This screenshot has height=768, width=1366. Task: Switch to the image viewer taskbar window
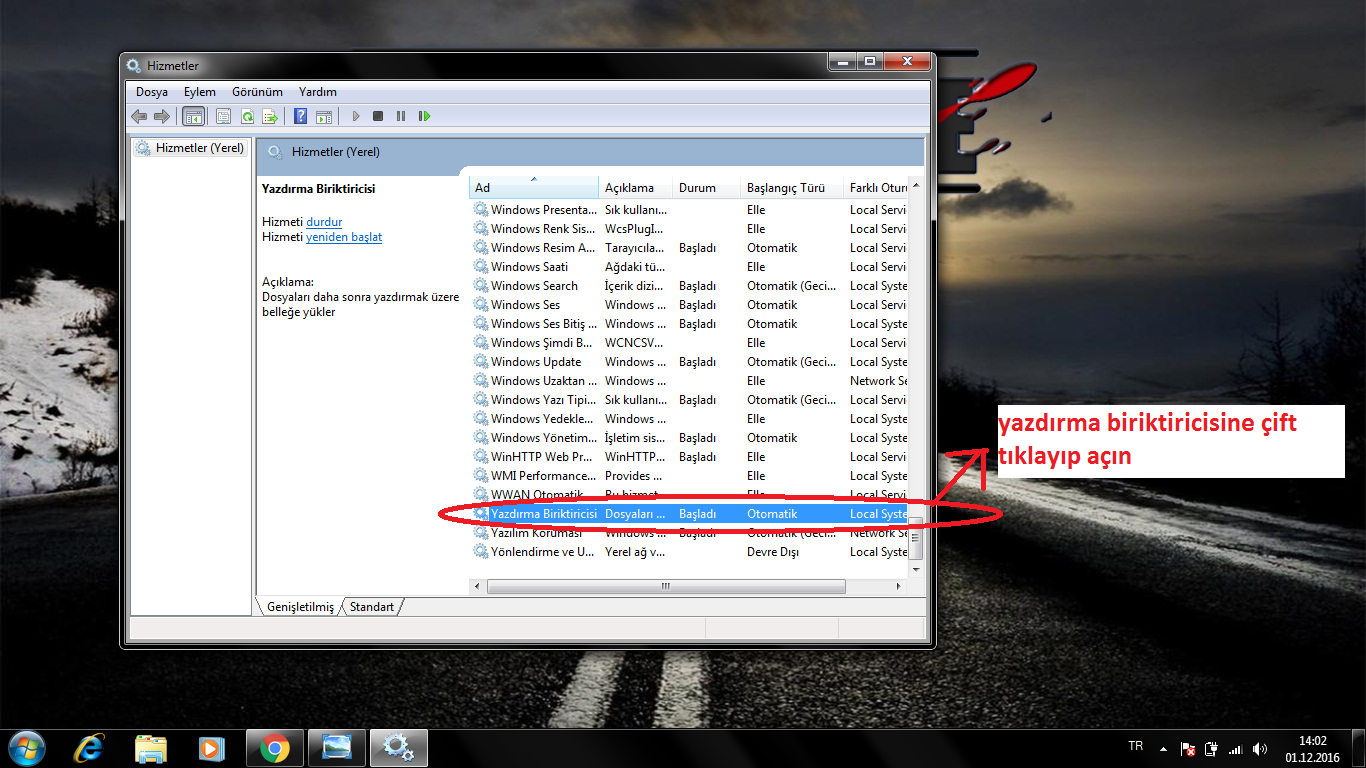point(337,748)
